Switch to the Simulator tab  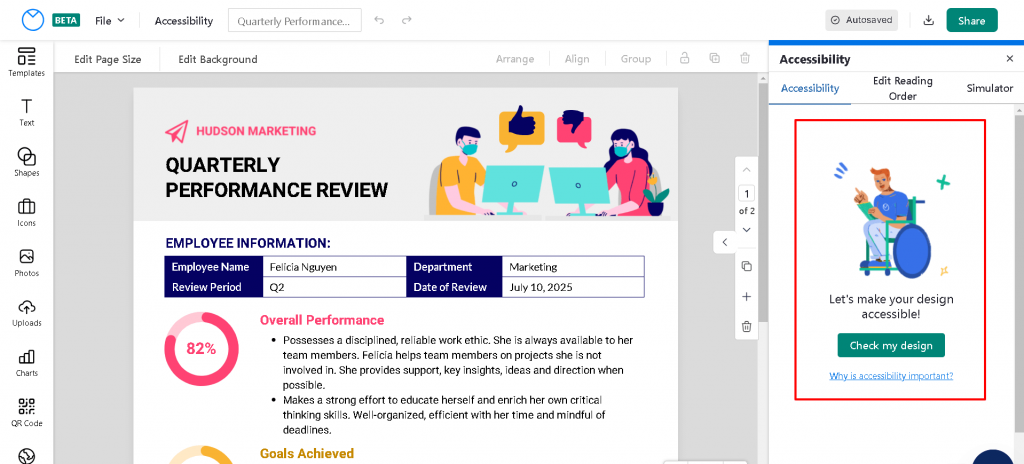pos(989,88)
